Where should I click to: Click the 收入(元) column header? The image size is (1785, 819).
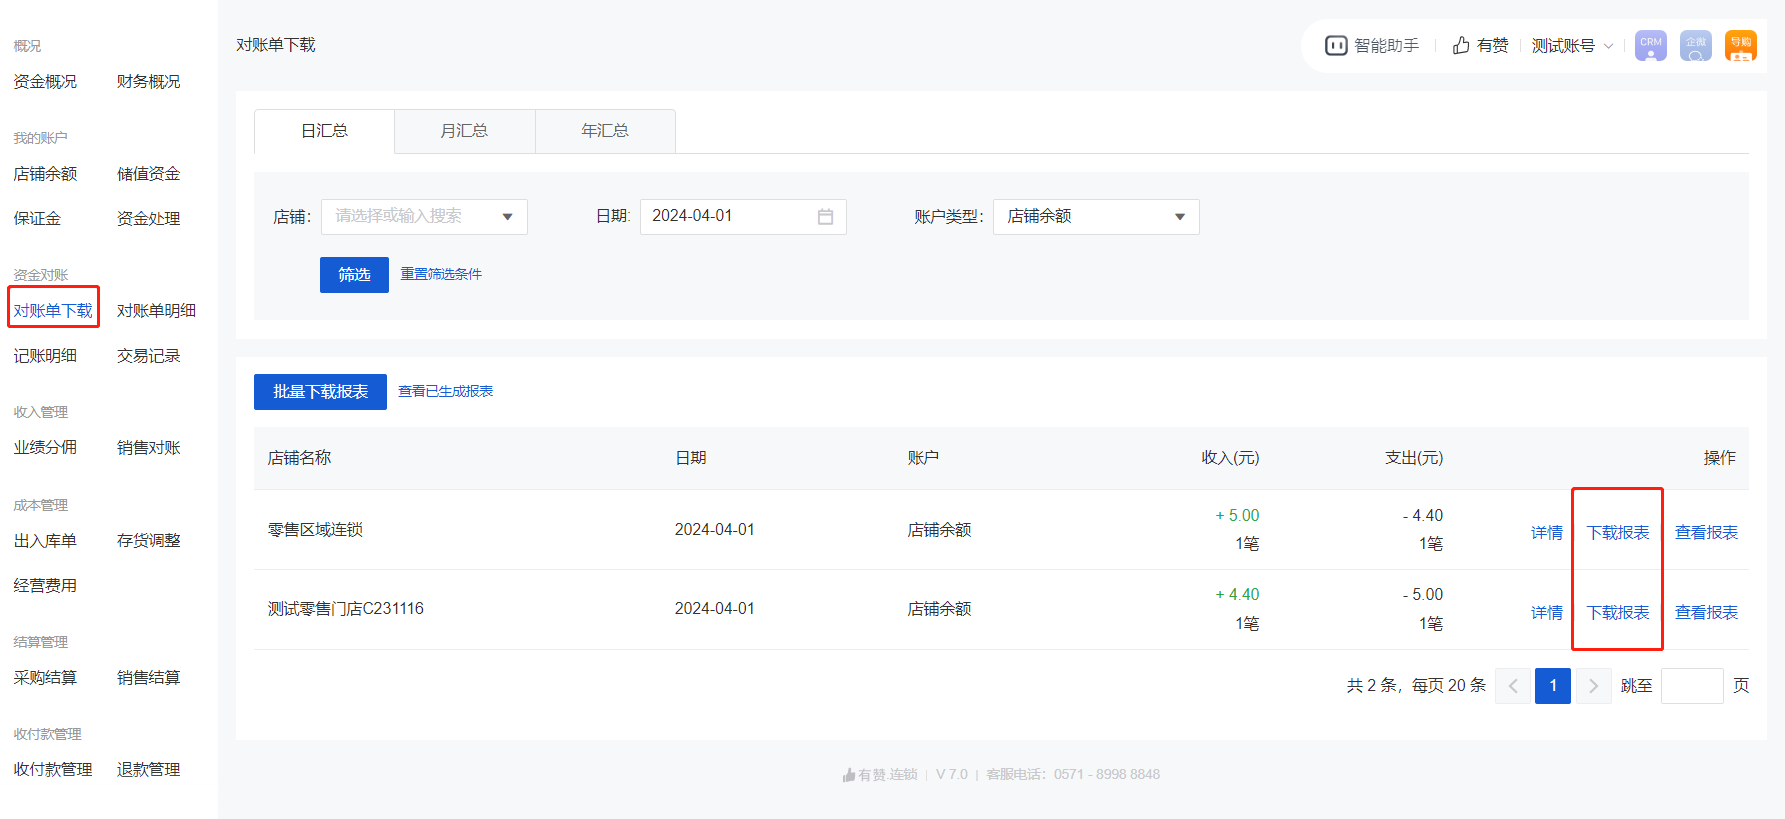[x=1230, y=458]
